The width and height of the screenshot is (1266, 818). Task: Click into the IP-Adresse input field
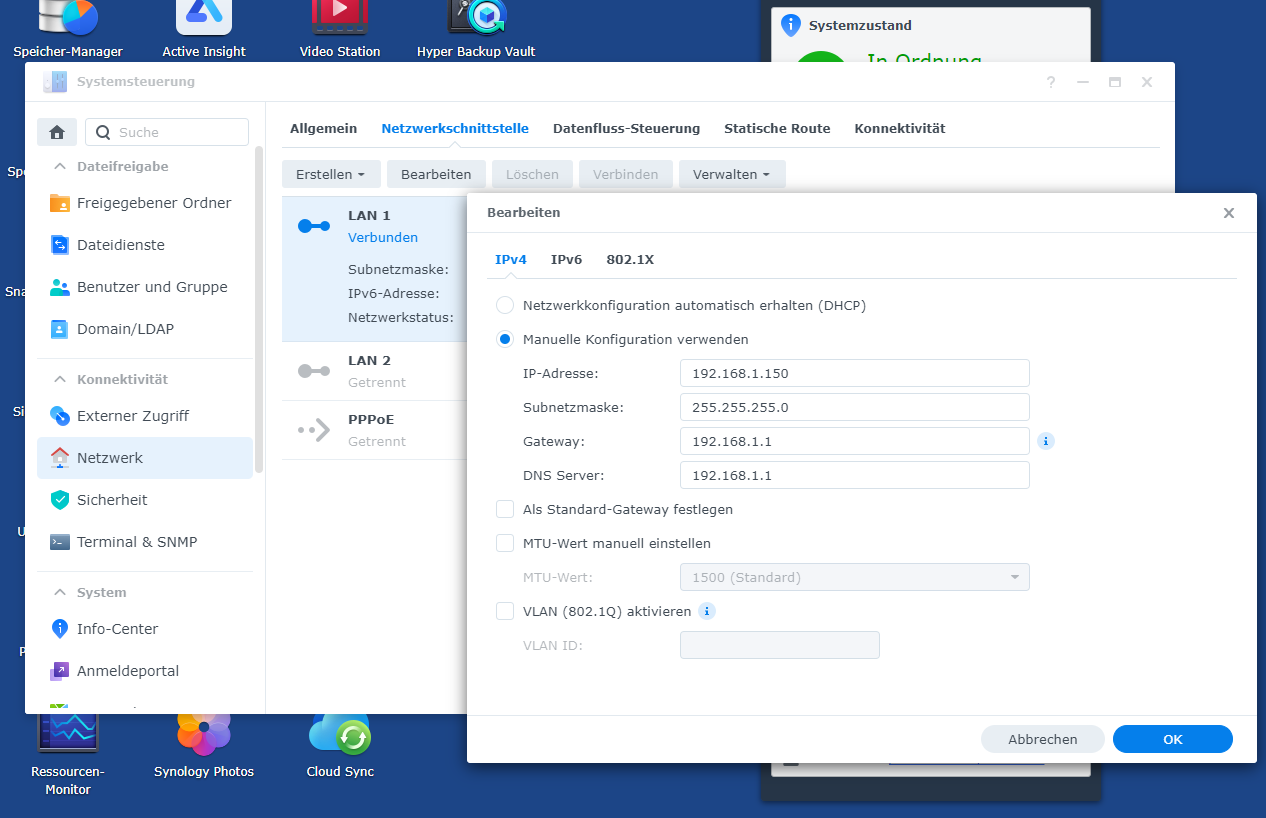(x=854, y=373)
